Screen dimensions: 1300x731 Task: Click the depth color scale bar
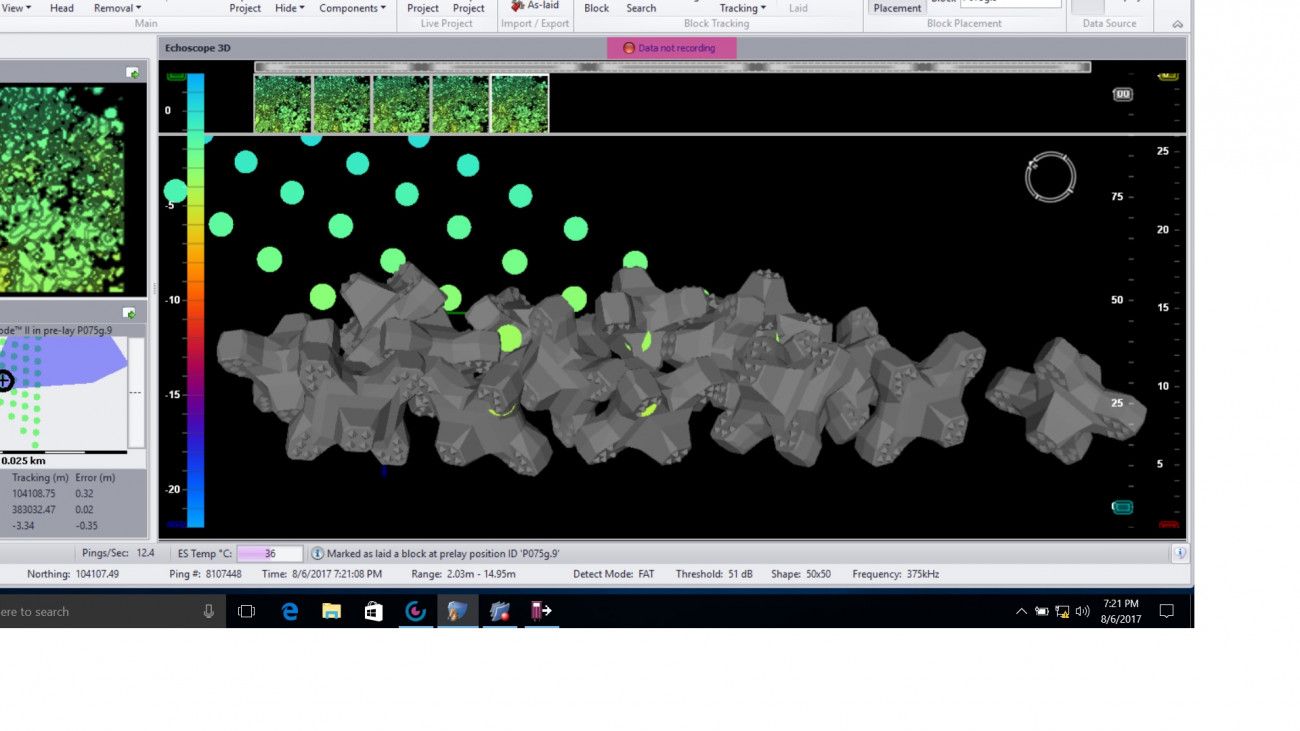pos(196,300)
